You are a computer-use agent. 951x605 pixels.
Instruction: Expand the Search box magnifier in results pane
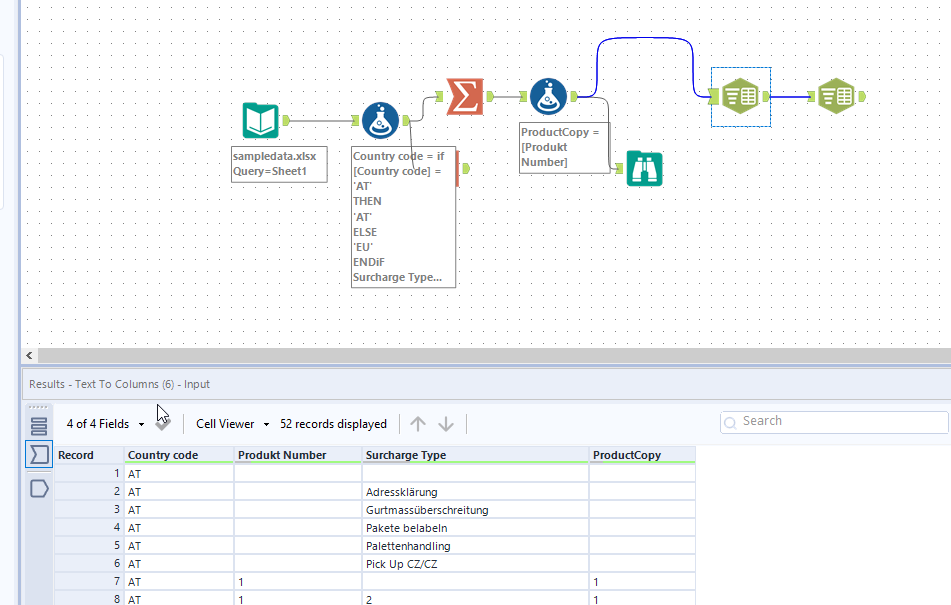[730, 422]
